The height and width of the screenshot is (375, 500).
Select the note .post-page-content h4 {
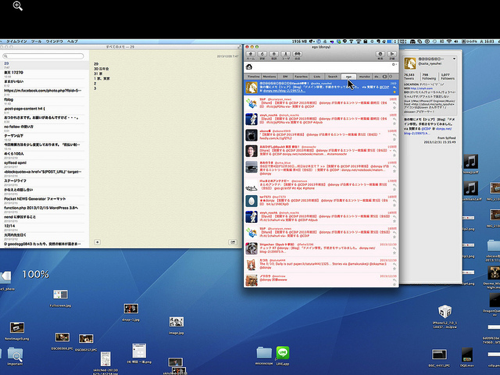pyautogui.click(x=44, y=110)
